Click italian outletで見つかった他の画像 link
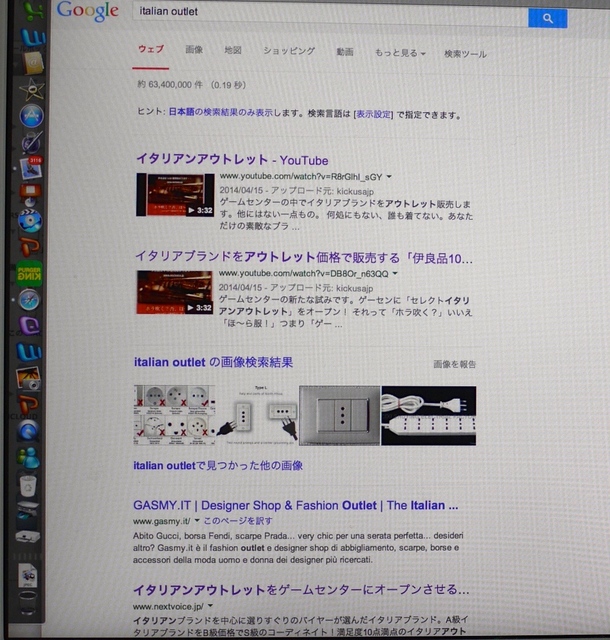The image size is (610, 640). tap(218, 466)
